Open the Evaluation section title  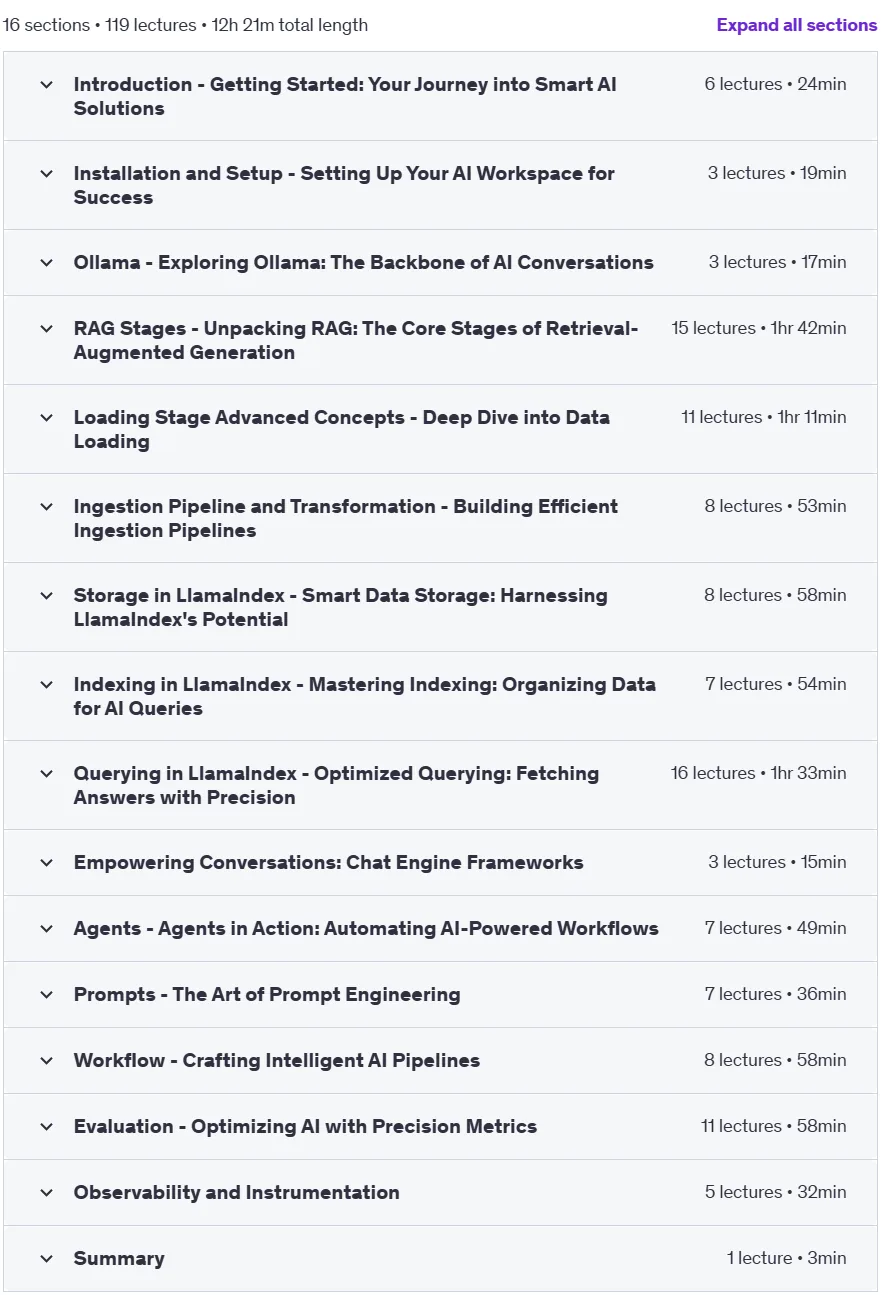[x=305, y=1126]
